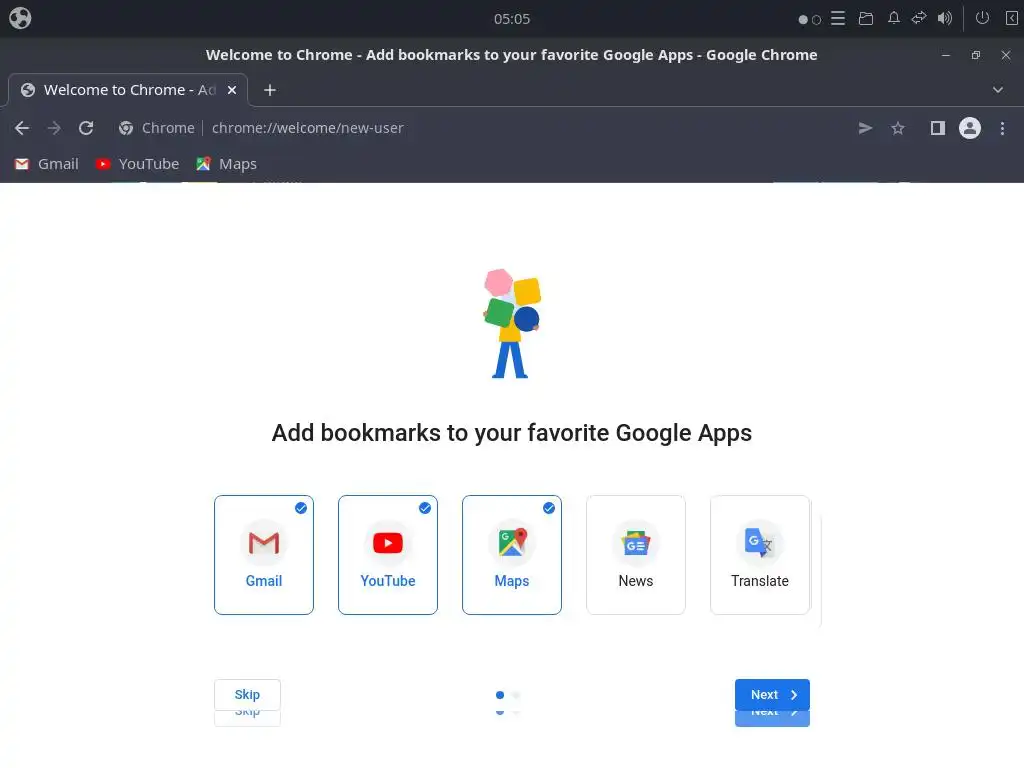The width and height of the screenshot is (1024, 768).
Task: Click the Chrome site info icon in address bar
Action: [126, 128]
